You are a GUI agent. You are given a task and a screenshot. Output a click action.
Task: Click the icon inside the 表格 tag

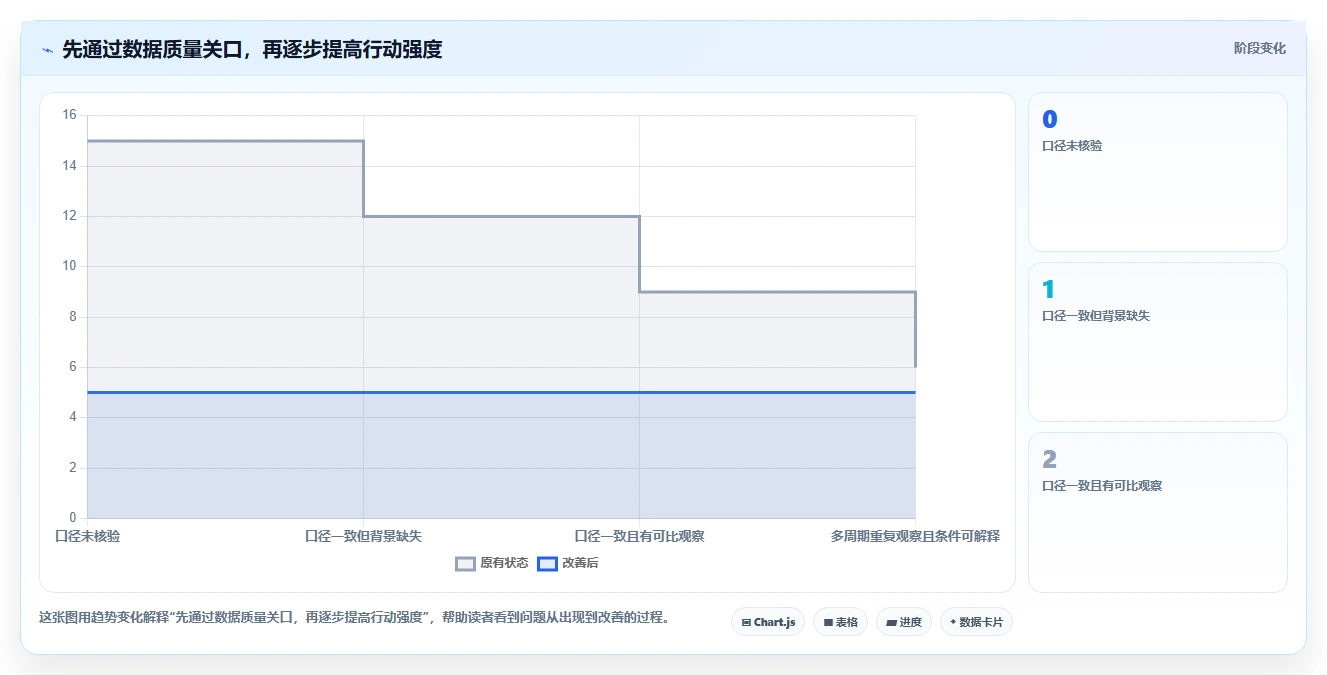click(828, 622)
